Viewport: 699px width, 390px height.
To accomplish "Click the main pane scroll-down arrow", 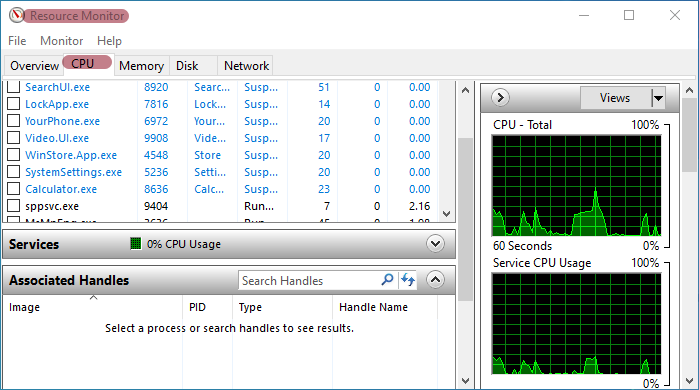I will pyautogui.click(x=465, y=381).
